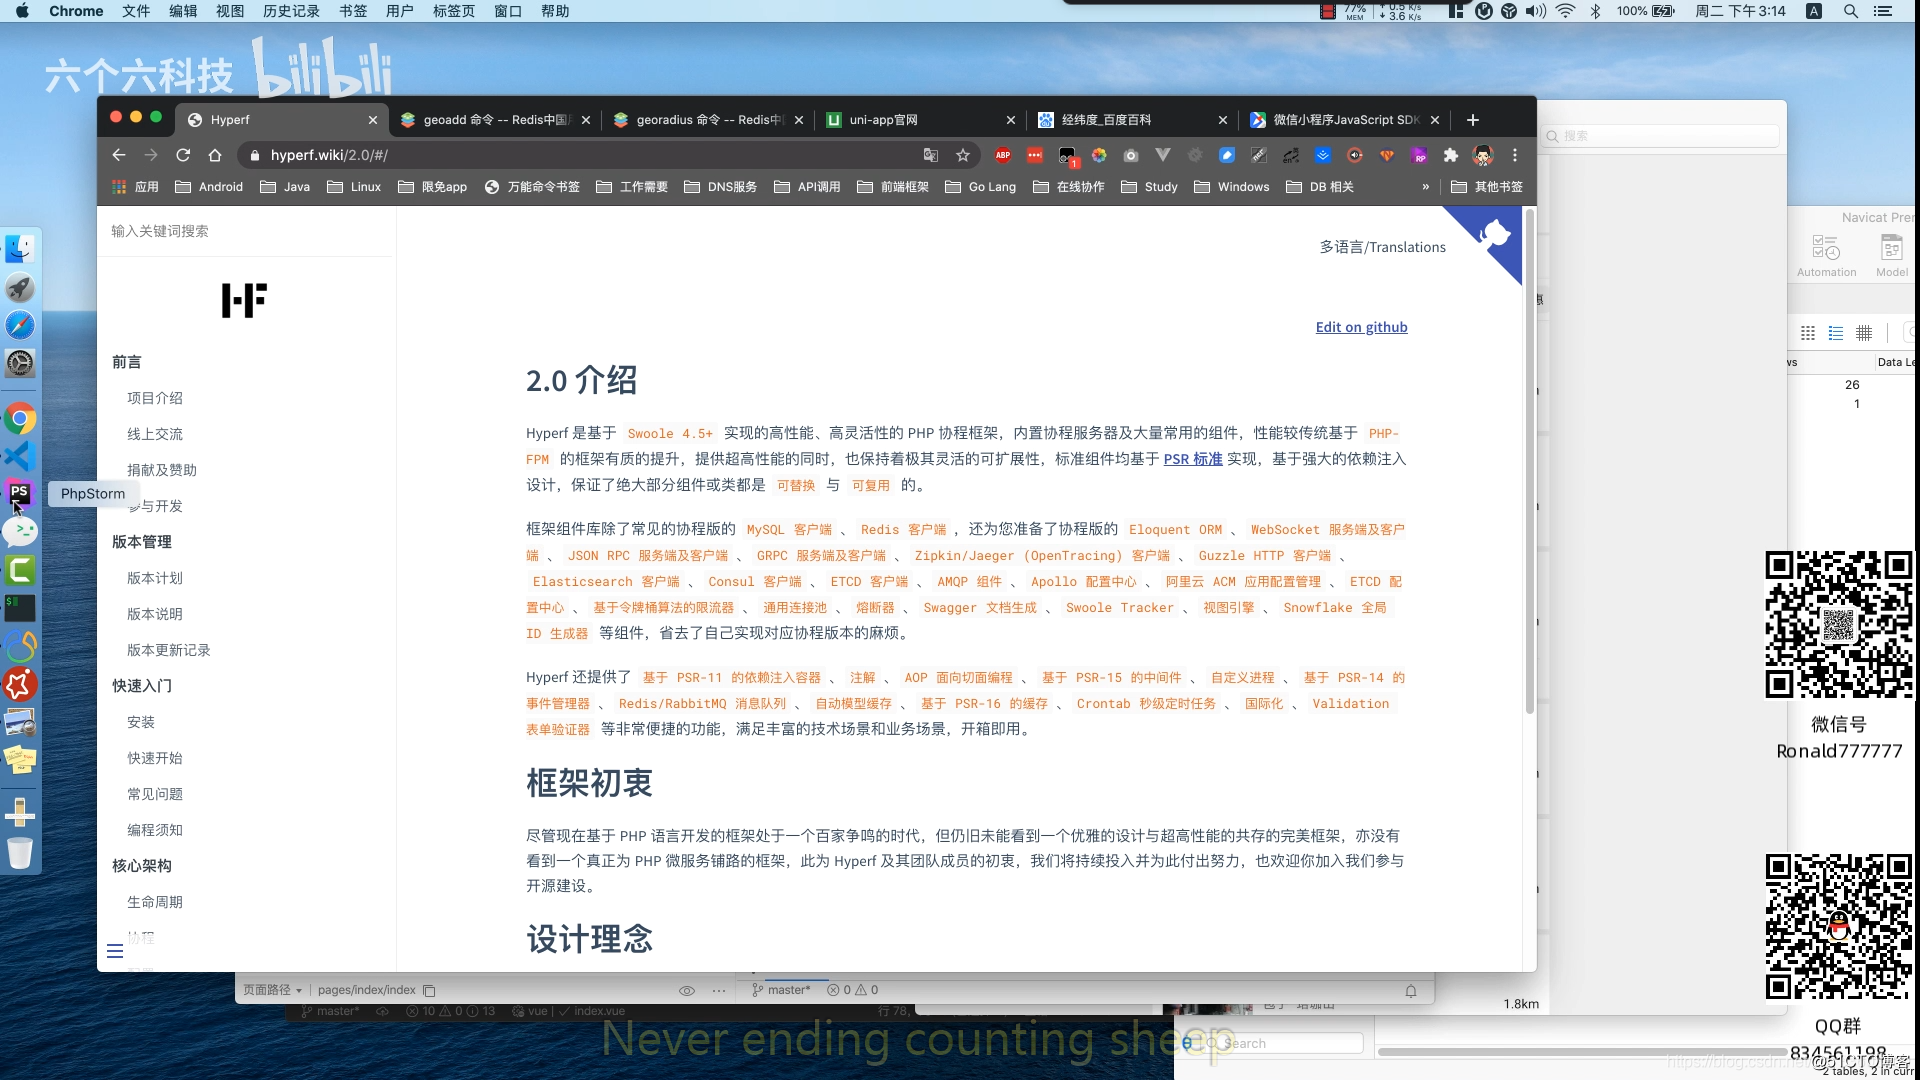Open the Chrome extensions puzzle-piece menu
This screenshot has height=1080, width=1920.
[x=1452, y=155]
